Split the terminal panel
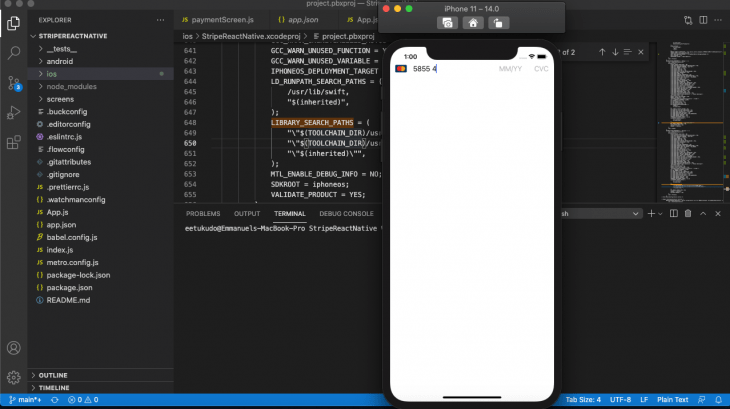This screenshot has height=409, width=730. (673, 214)
